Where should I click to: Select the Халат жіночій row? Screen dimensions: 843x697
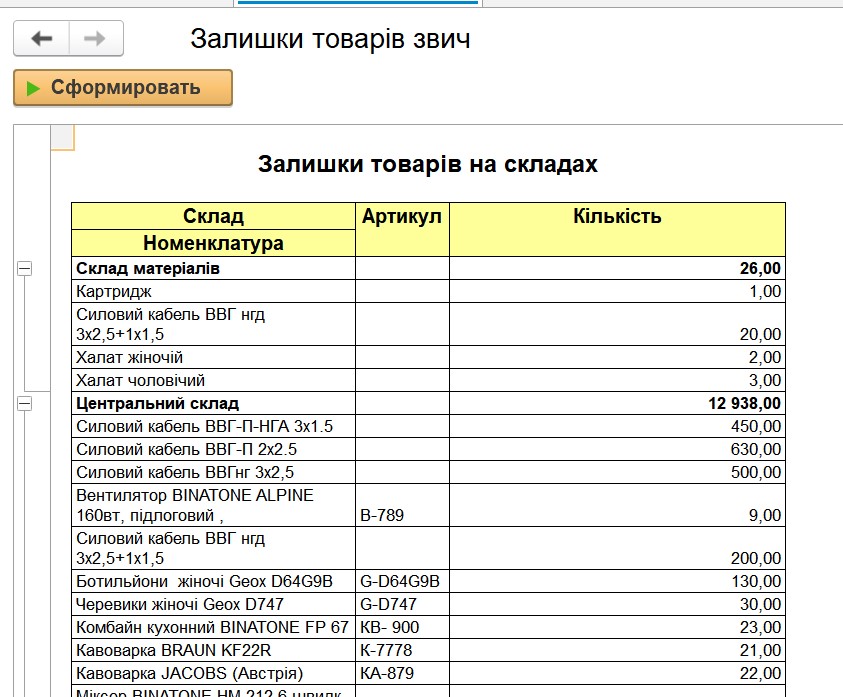(428, 357)
